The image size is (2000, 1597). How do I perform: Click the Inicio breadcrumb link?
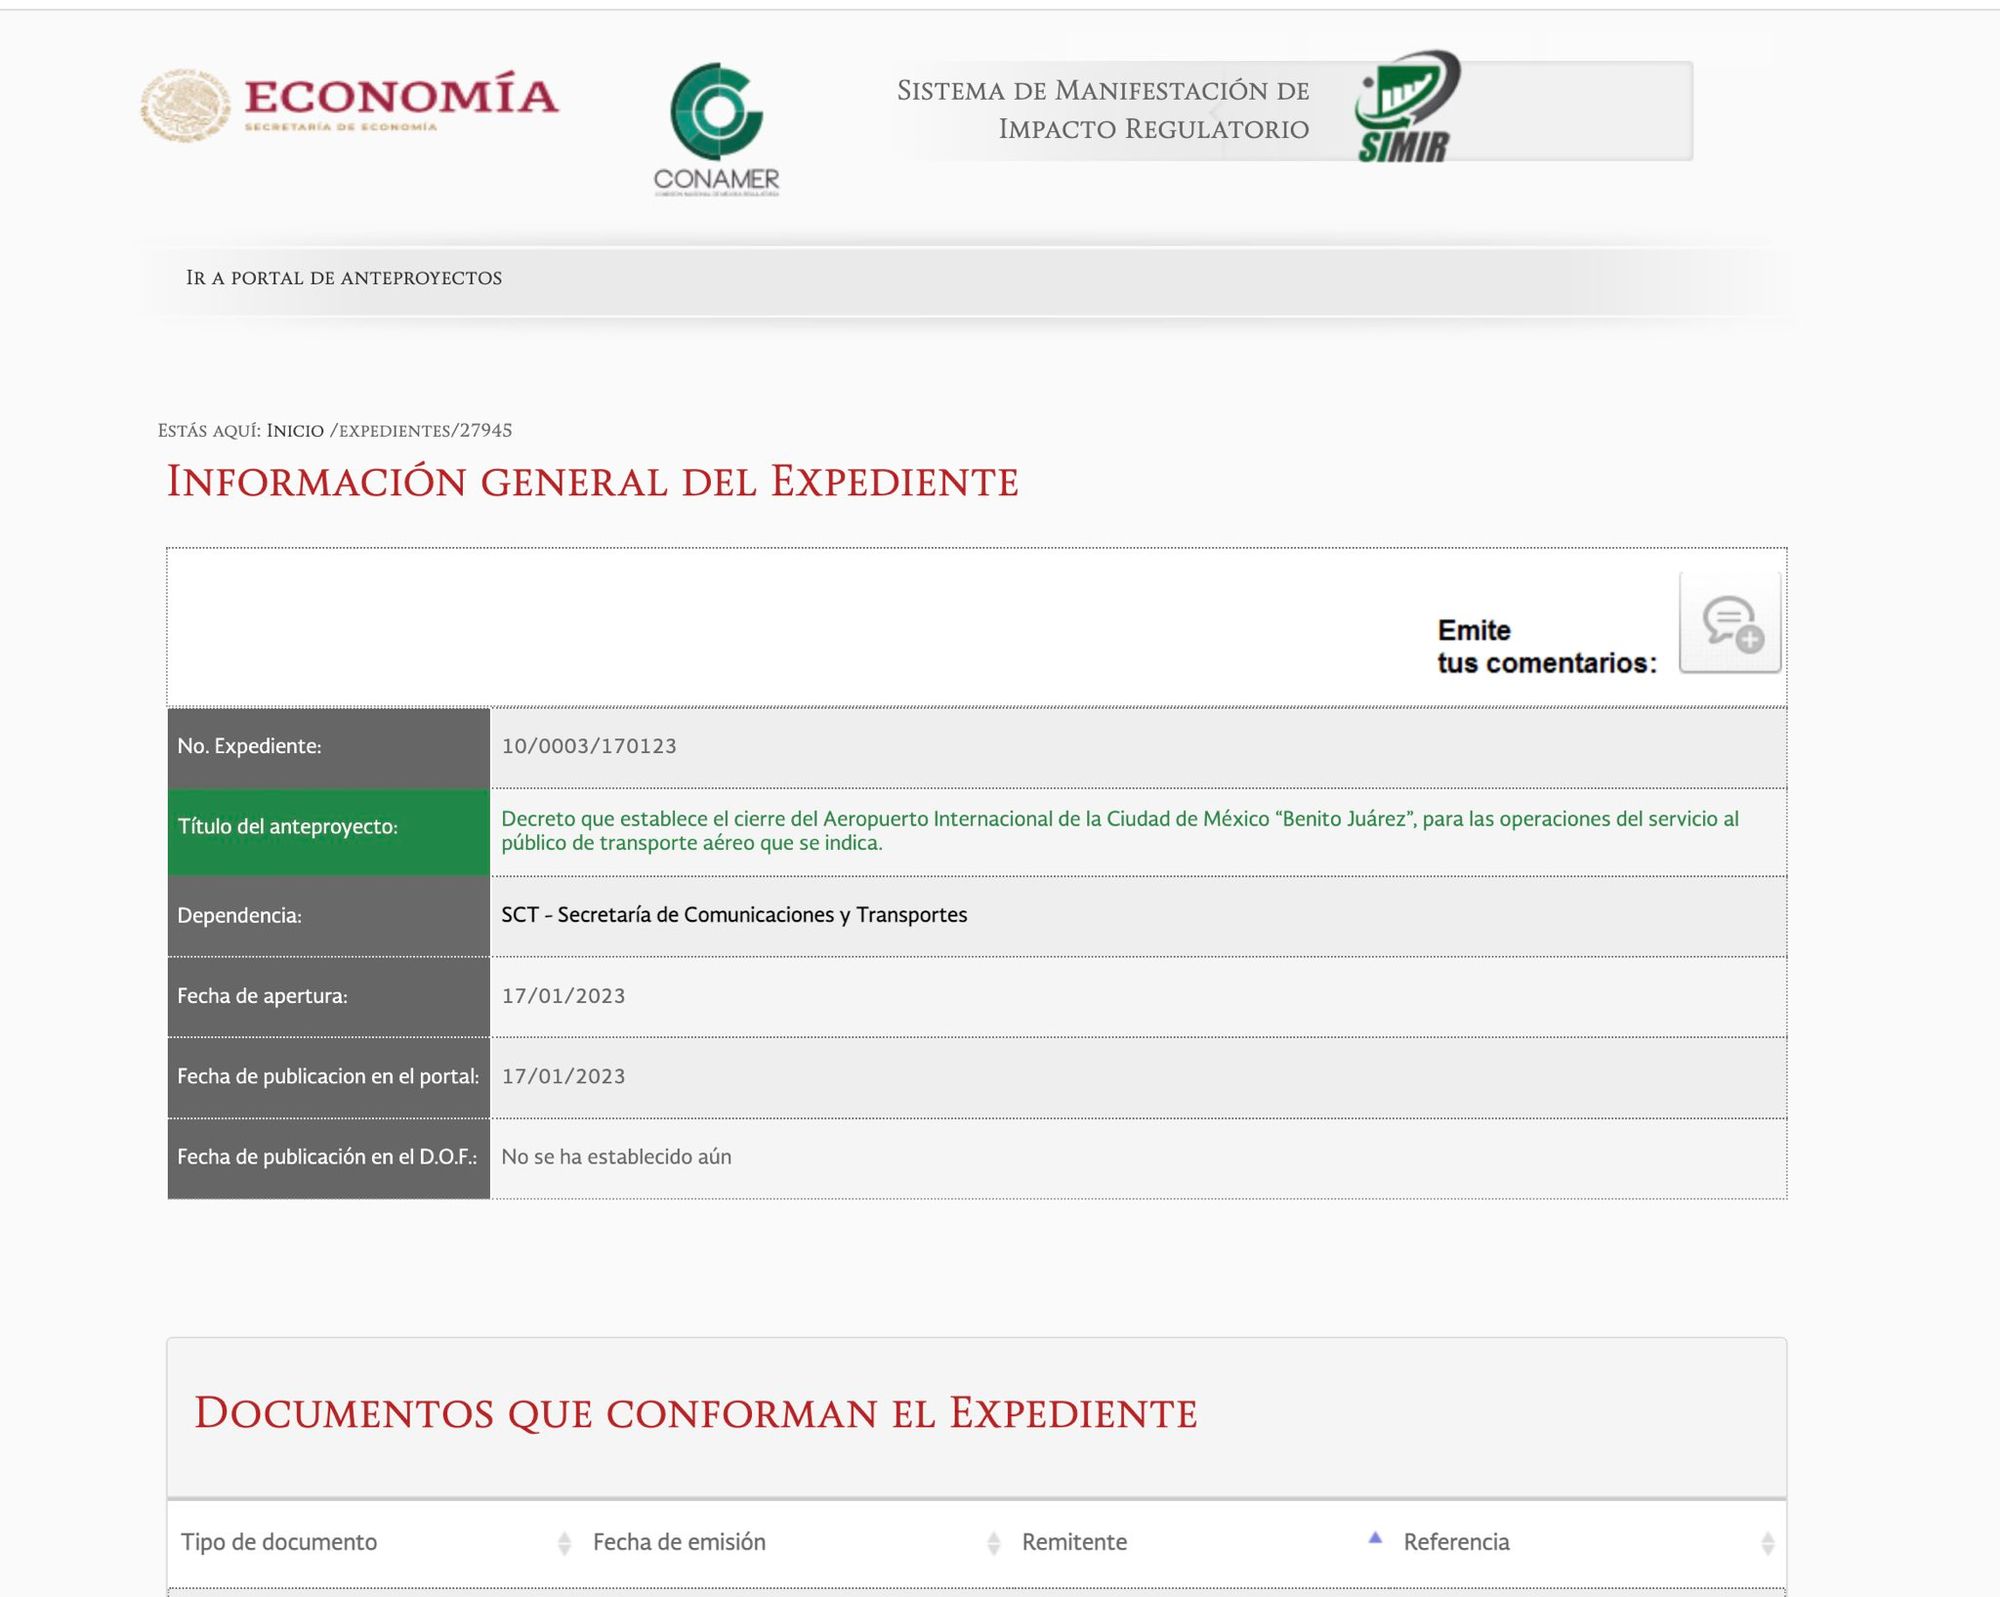pyautogui.click(x=295, y=431)
